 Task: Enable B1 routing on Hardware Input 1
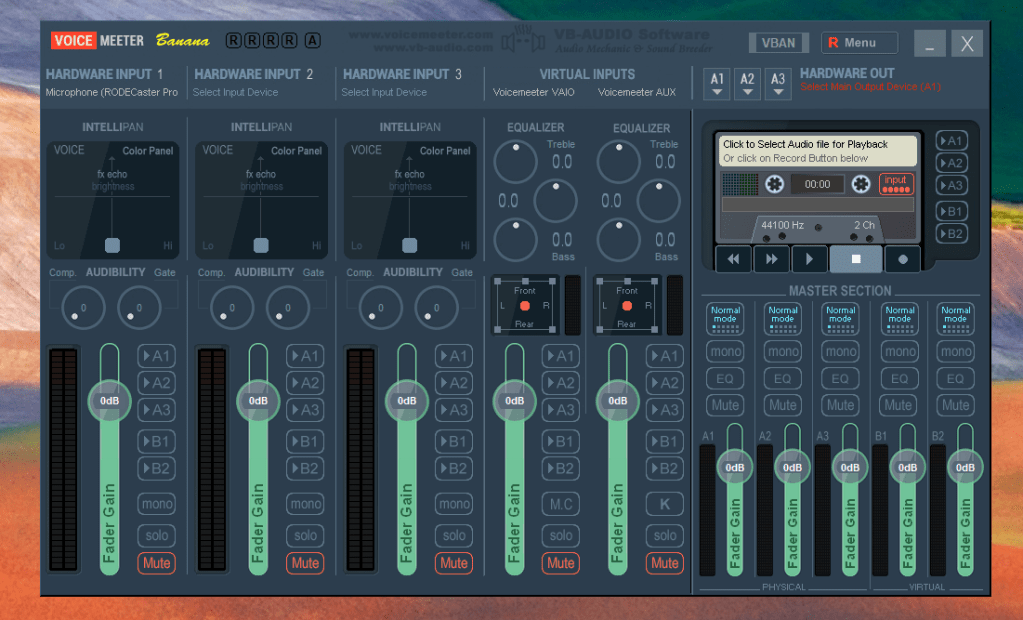(157, 441)
